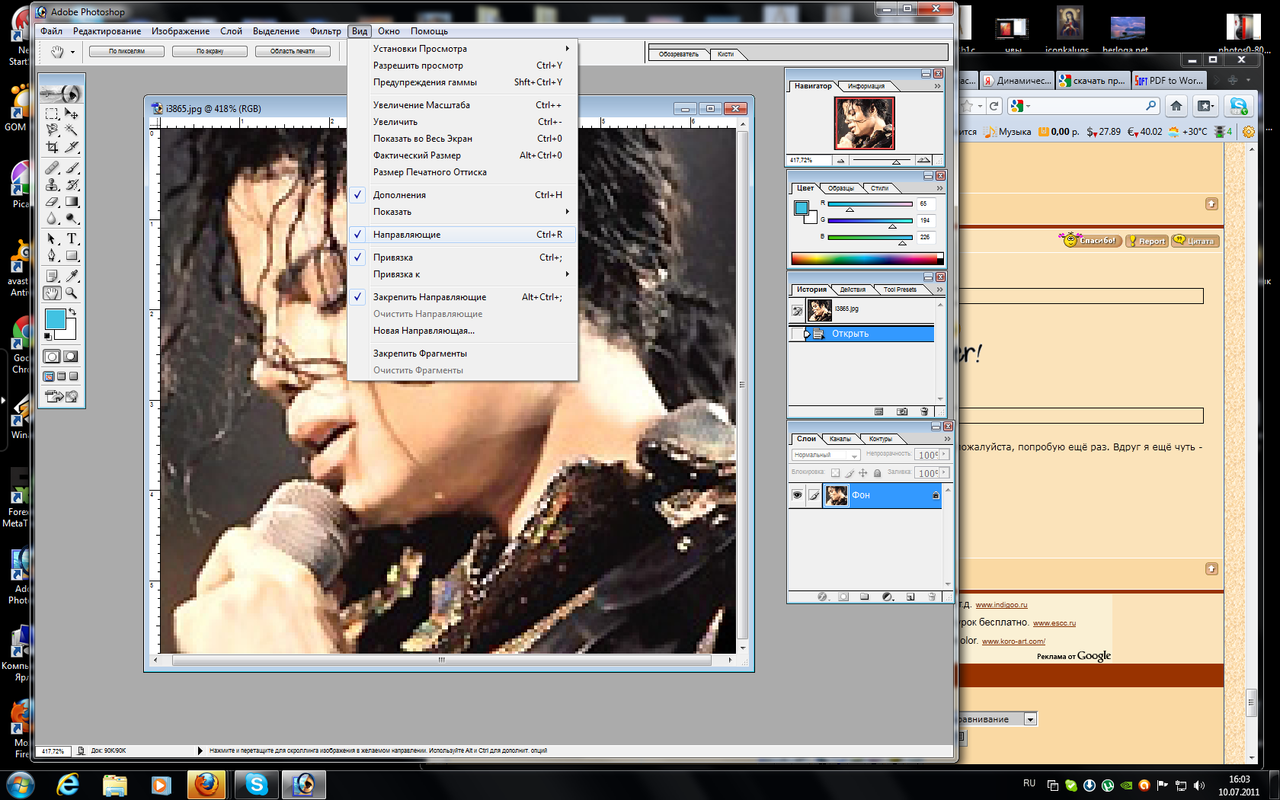
Task: Toggle Направляющие in Вид menu
Action: click(x=462, y=235)
